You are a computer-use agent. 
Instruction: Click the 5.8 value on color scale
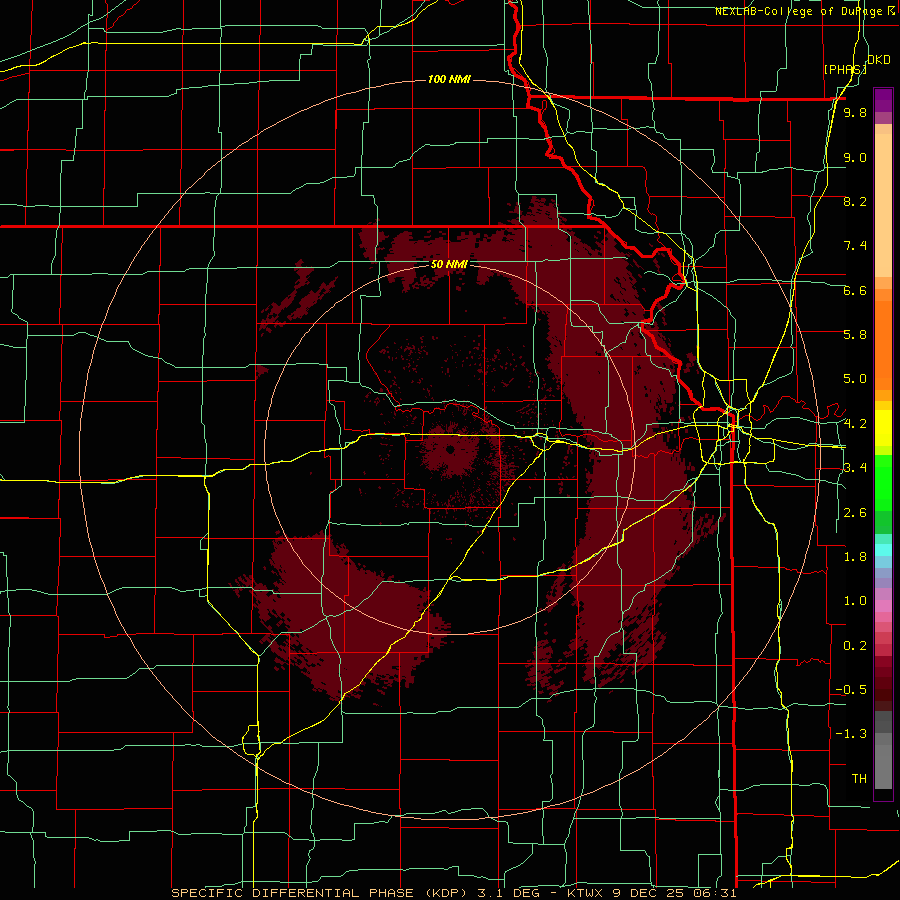click(x=855, y=335)
